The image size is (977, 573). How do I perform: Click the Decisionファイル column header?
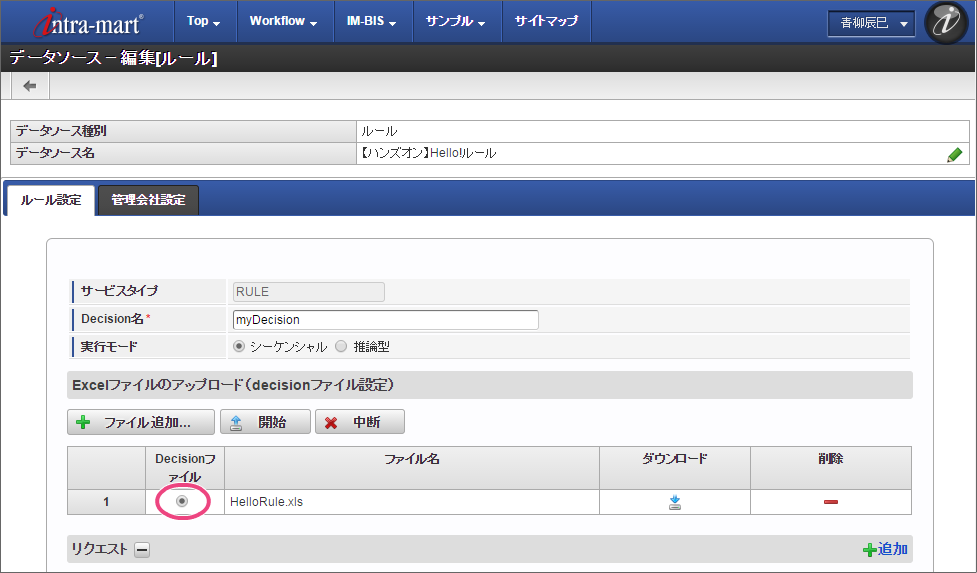[x=185, y=468]
